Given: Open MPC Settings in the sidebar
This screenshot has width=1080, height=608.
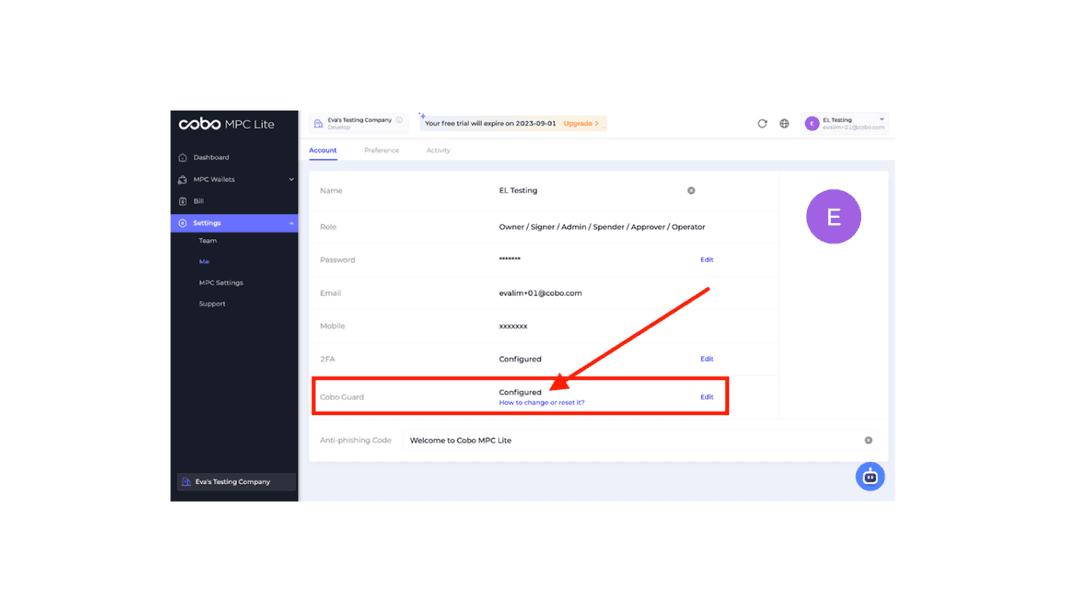Looking at the screenshot, I should (x=221, y=283).
